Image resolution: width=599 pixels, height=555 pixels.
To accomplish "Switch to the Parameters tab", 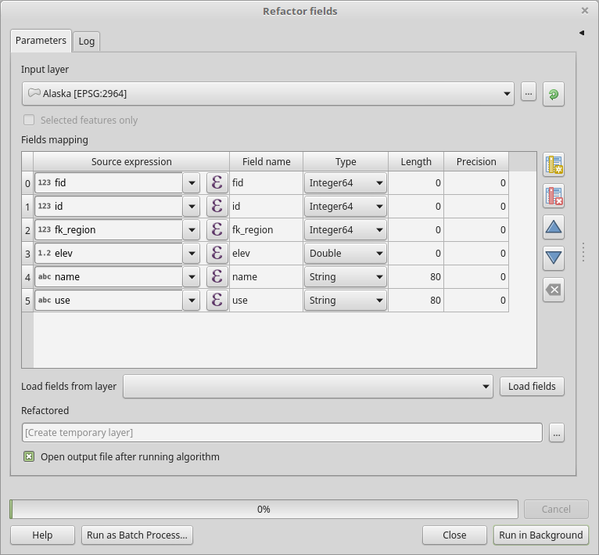I will coord(41,40).
